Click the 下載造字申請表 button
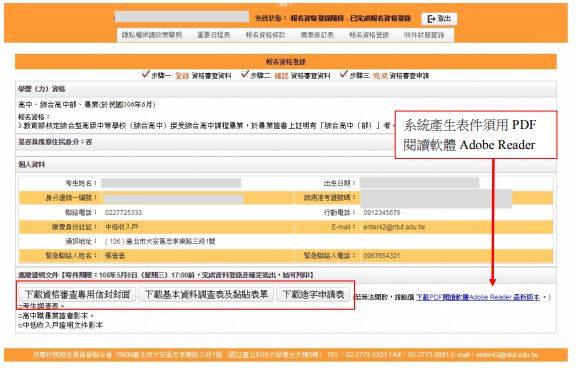Image resolution: width=578 pixels, height=368 pixels. point(313,294)
